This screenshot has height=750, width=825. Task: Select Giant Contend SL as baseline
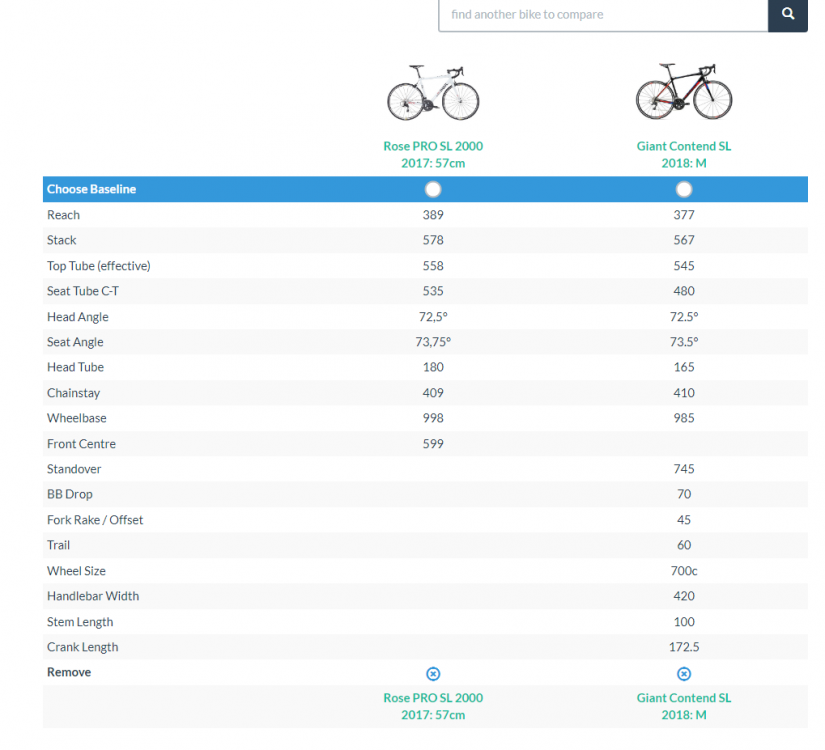pos(683,189)
